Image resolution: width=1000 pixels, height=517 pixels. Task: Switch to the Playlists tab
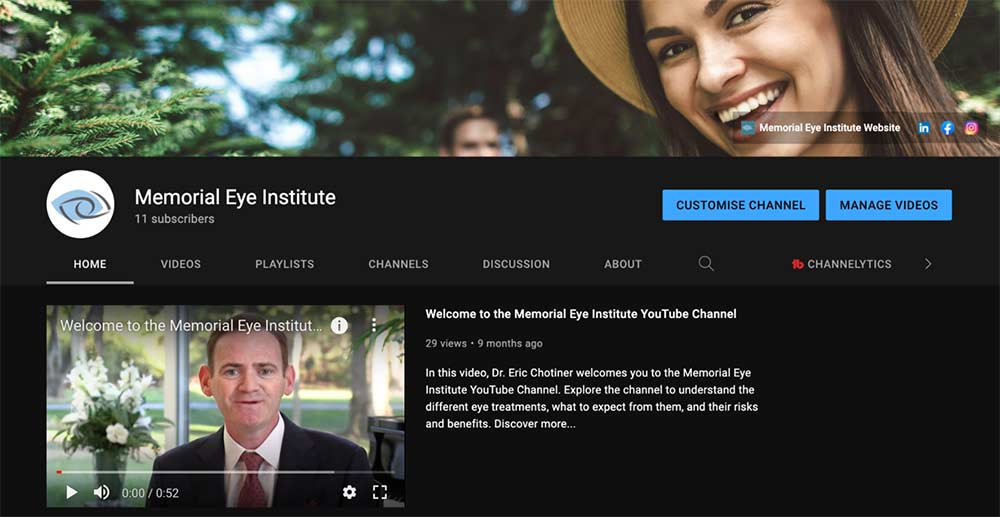[284, 264]
